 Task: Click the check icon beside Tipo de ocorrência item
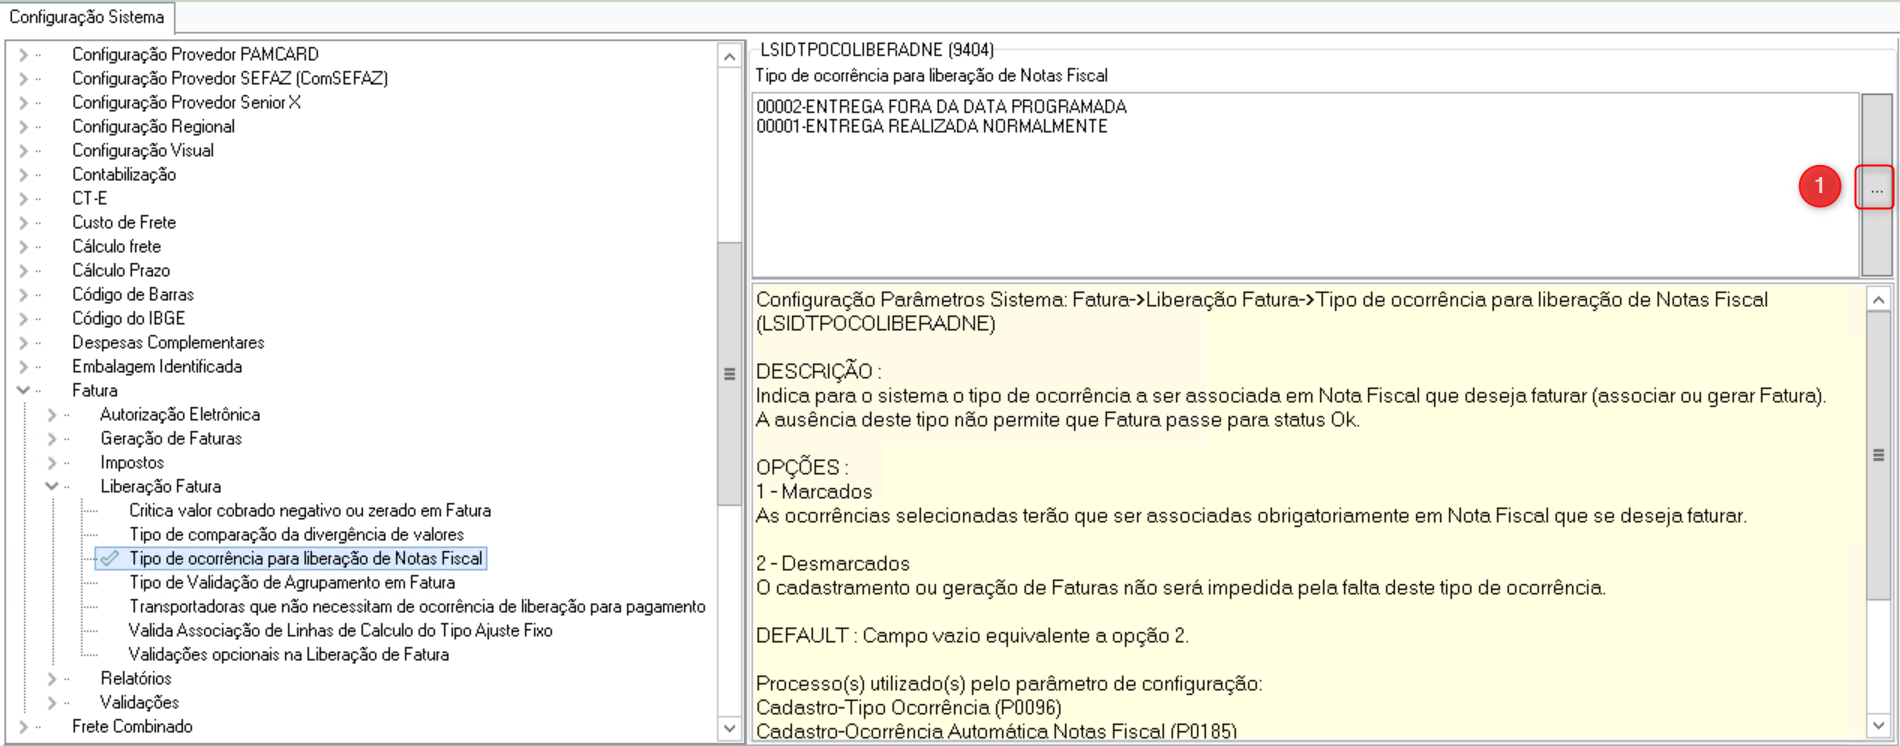110,558
